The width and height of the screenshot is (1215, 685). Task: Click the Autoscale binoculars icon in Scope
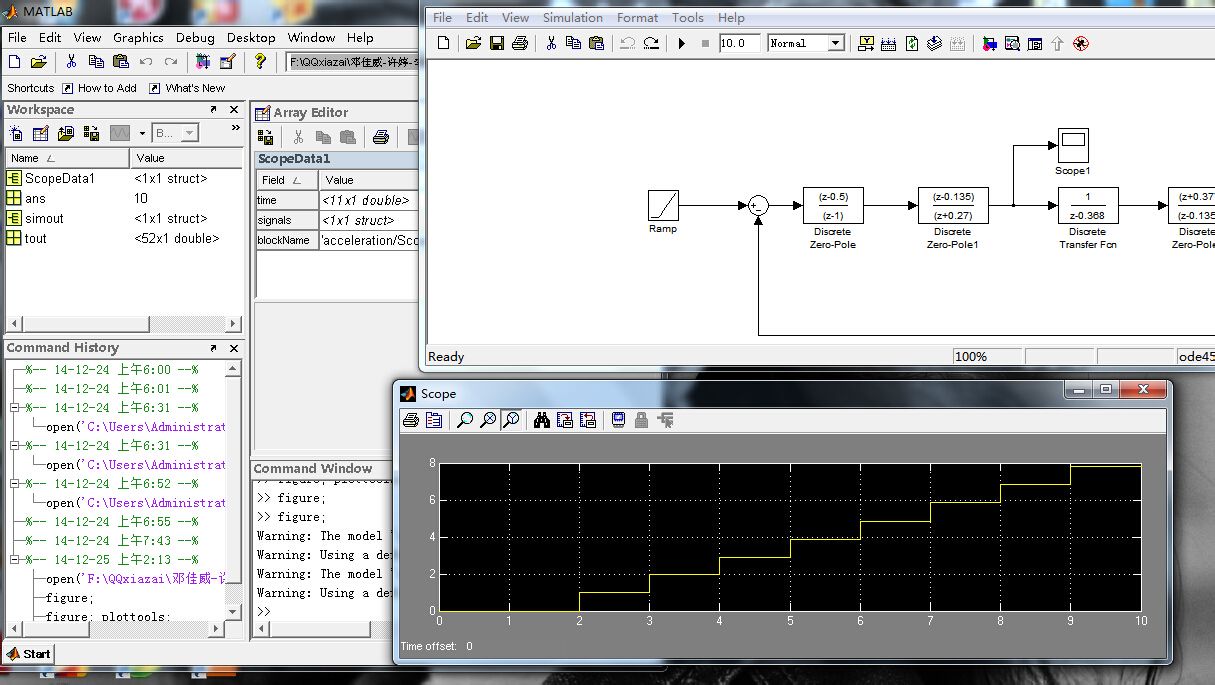(x=541, y=420)
